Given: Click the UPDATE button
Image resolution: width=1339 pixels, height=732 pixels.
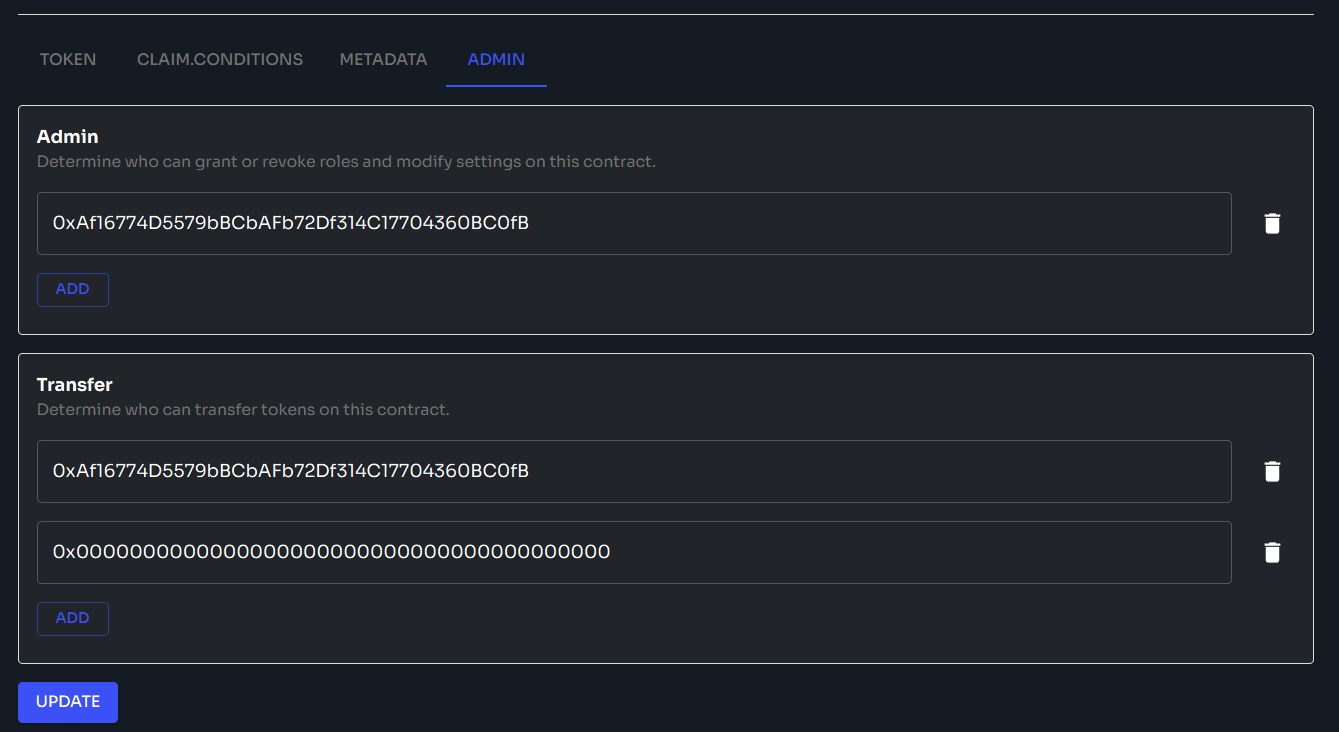Looking at the screenshot, I should click(x=68, y=702).
